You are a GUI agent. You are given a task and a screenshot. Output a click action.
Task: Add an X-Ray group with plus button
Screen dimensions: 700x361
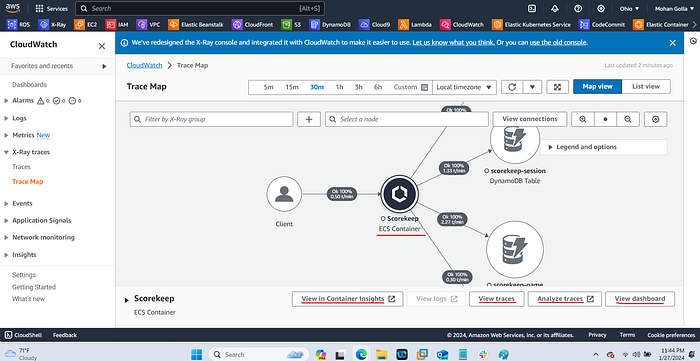tap(309, 119)
